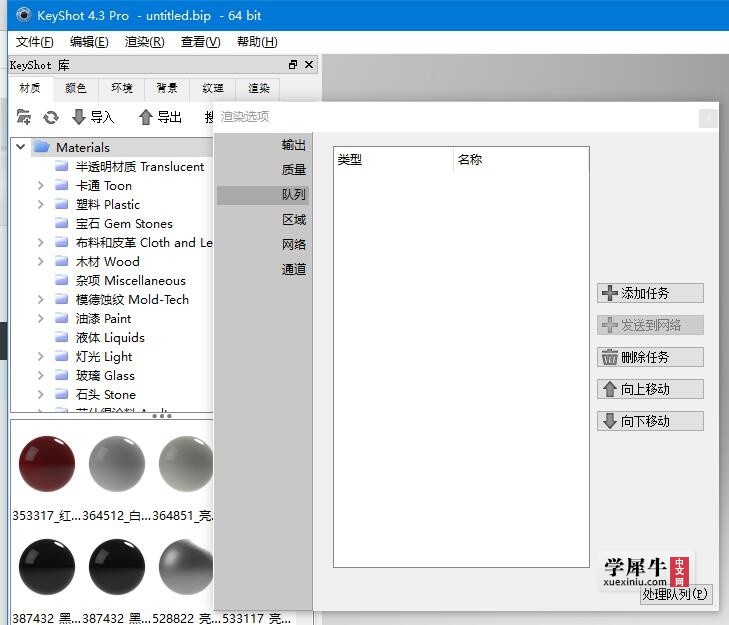Click the 向下移动 button
The image size is (729, 625).
[x=650, y=421]
